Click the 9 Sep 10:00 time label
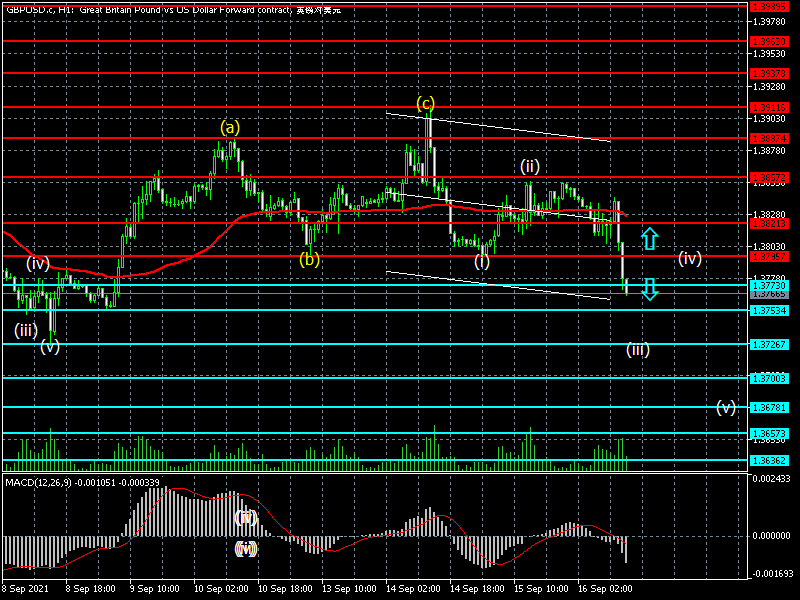 155,588
